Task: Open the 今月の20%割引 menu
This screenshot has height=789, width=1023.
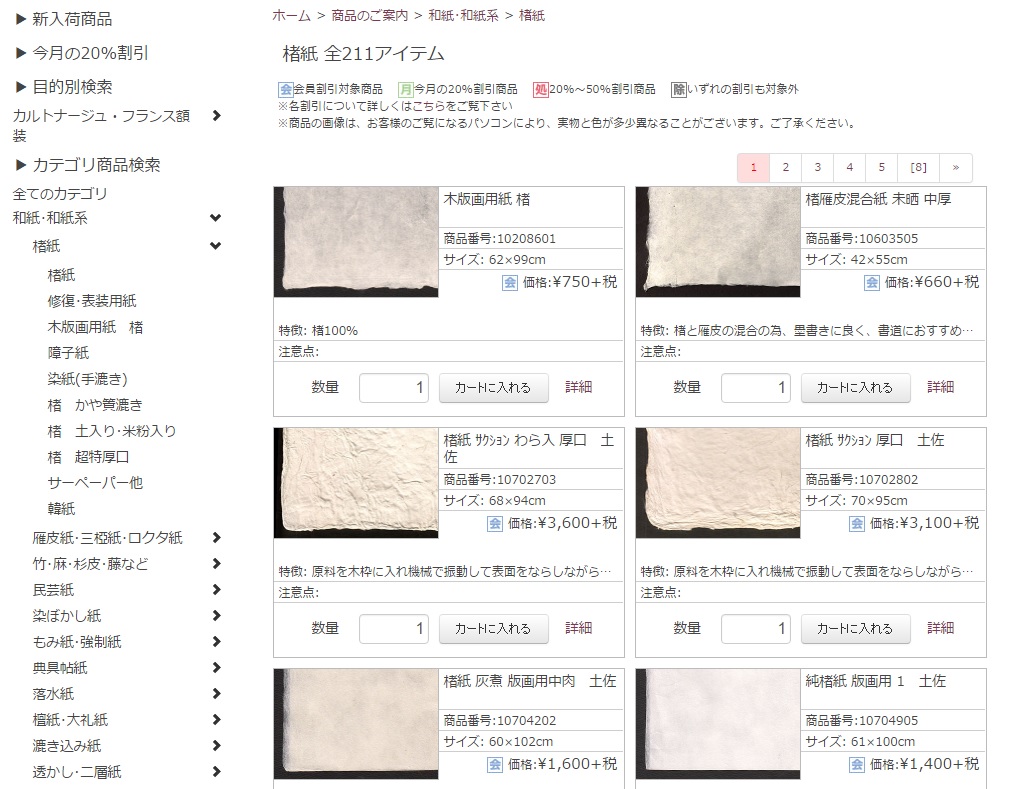Action: [82, 53]
